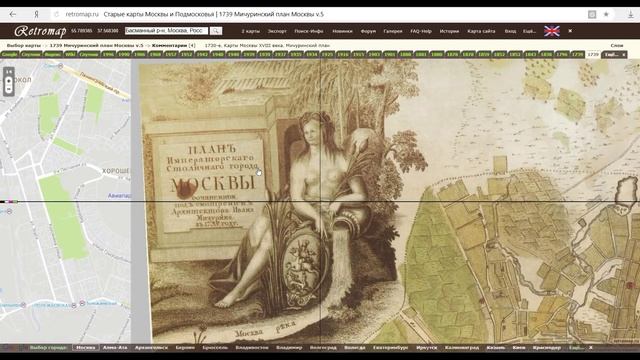640x360 pixels.
Task: Click the Yandex 'Я' browser icon
Action: pyautogui.click(x=36, y=14)
